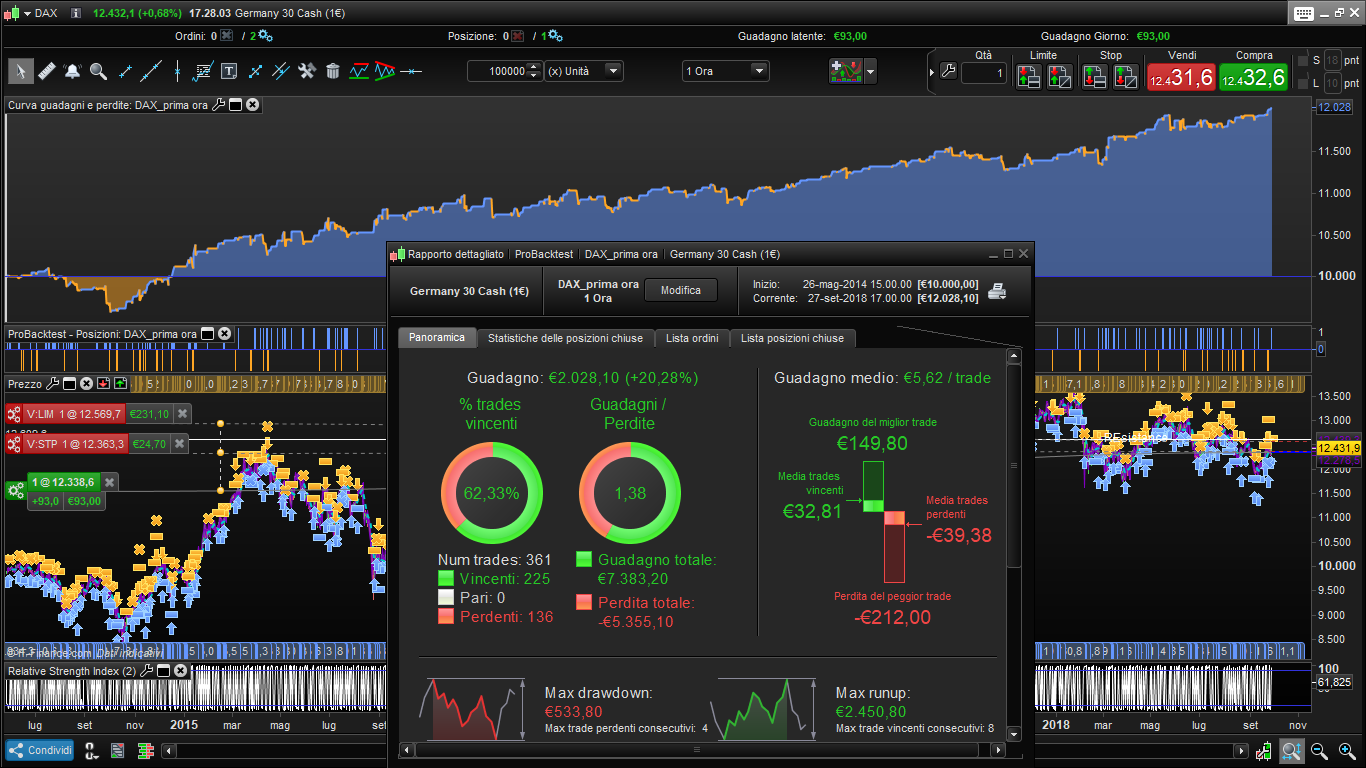1366x768 pixels.
Task: Click the add indicator chart button
Action: [846, 71]
